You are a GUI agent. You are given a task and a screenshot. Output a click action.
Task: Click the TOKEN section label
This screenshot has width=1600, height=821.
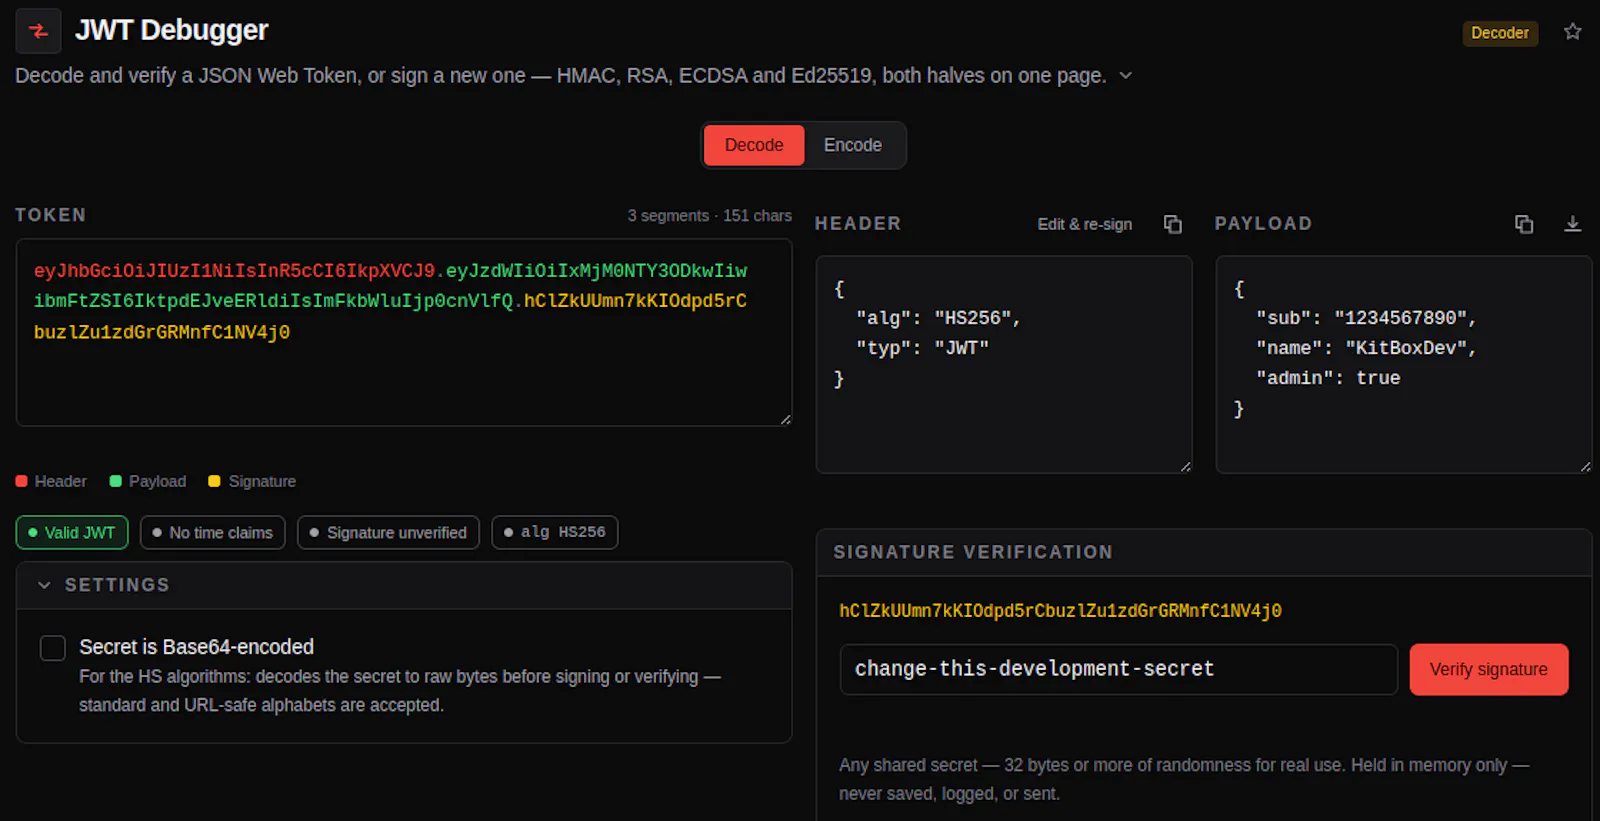(50, 215)
